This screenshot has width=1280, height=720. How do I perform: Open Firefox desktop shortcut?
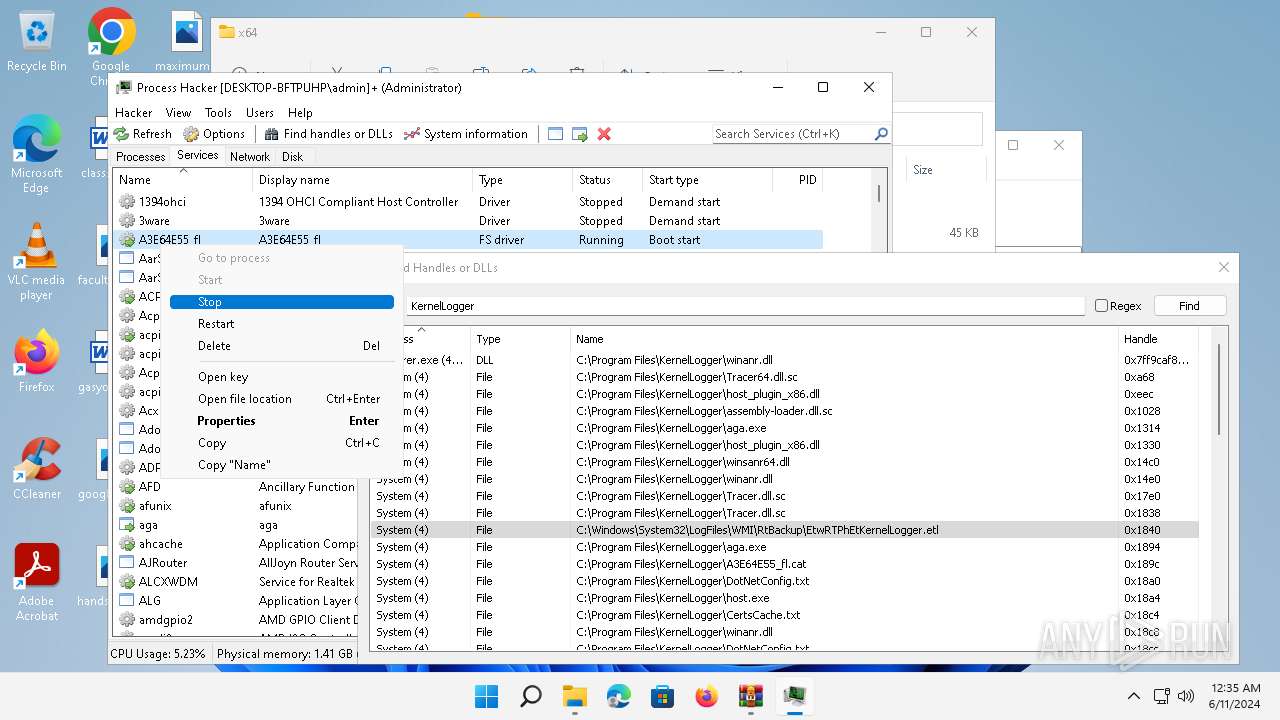point(37,360)
